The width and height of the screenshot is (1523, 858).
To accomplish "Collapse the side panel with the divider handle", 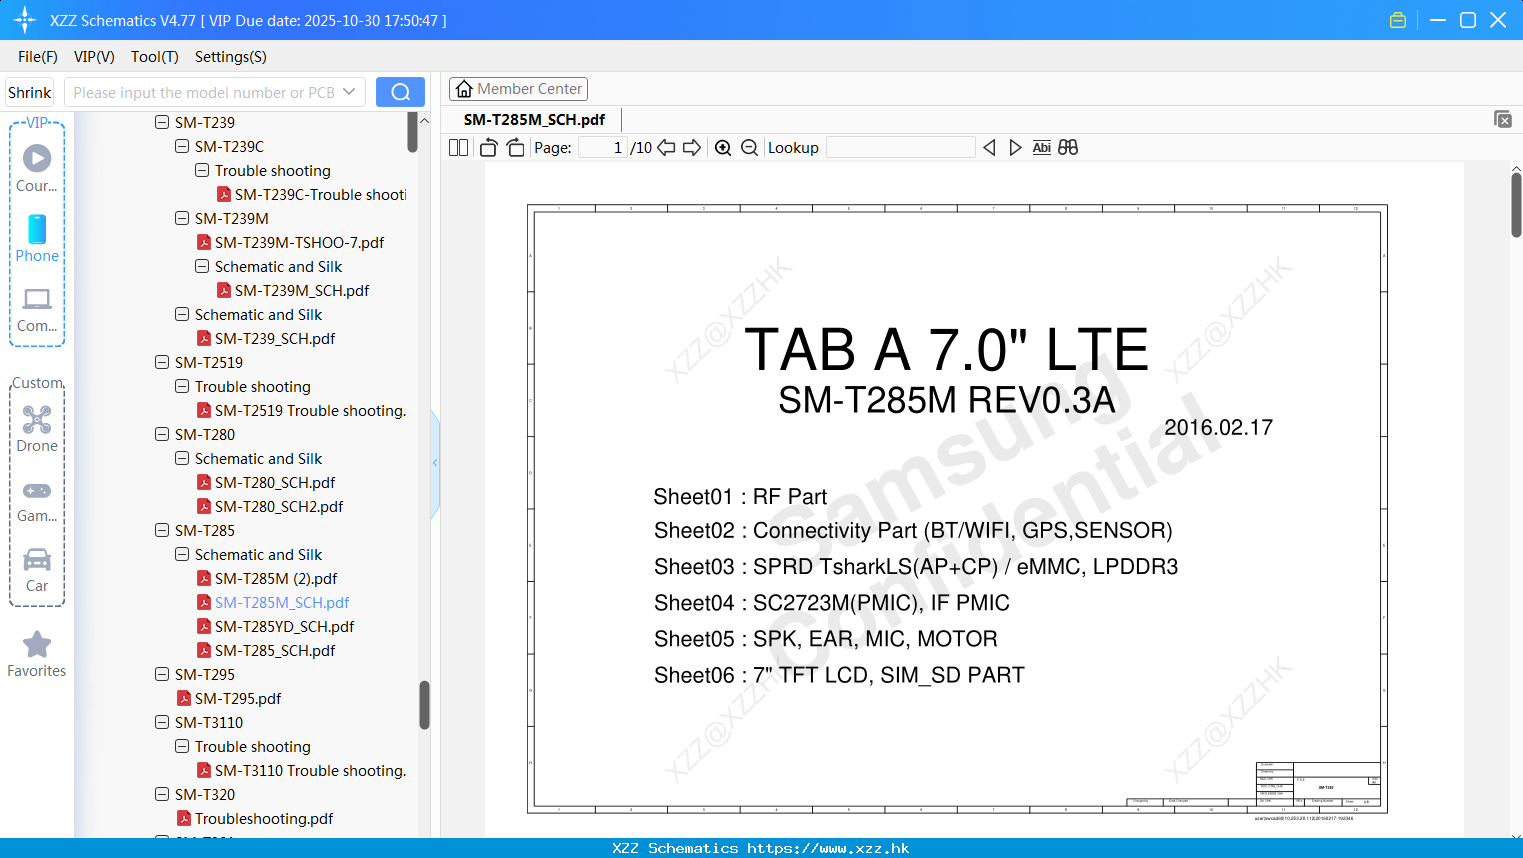I will point(435,463).
